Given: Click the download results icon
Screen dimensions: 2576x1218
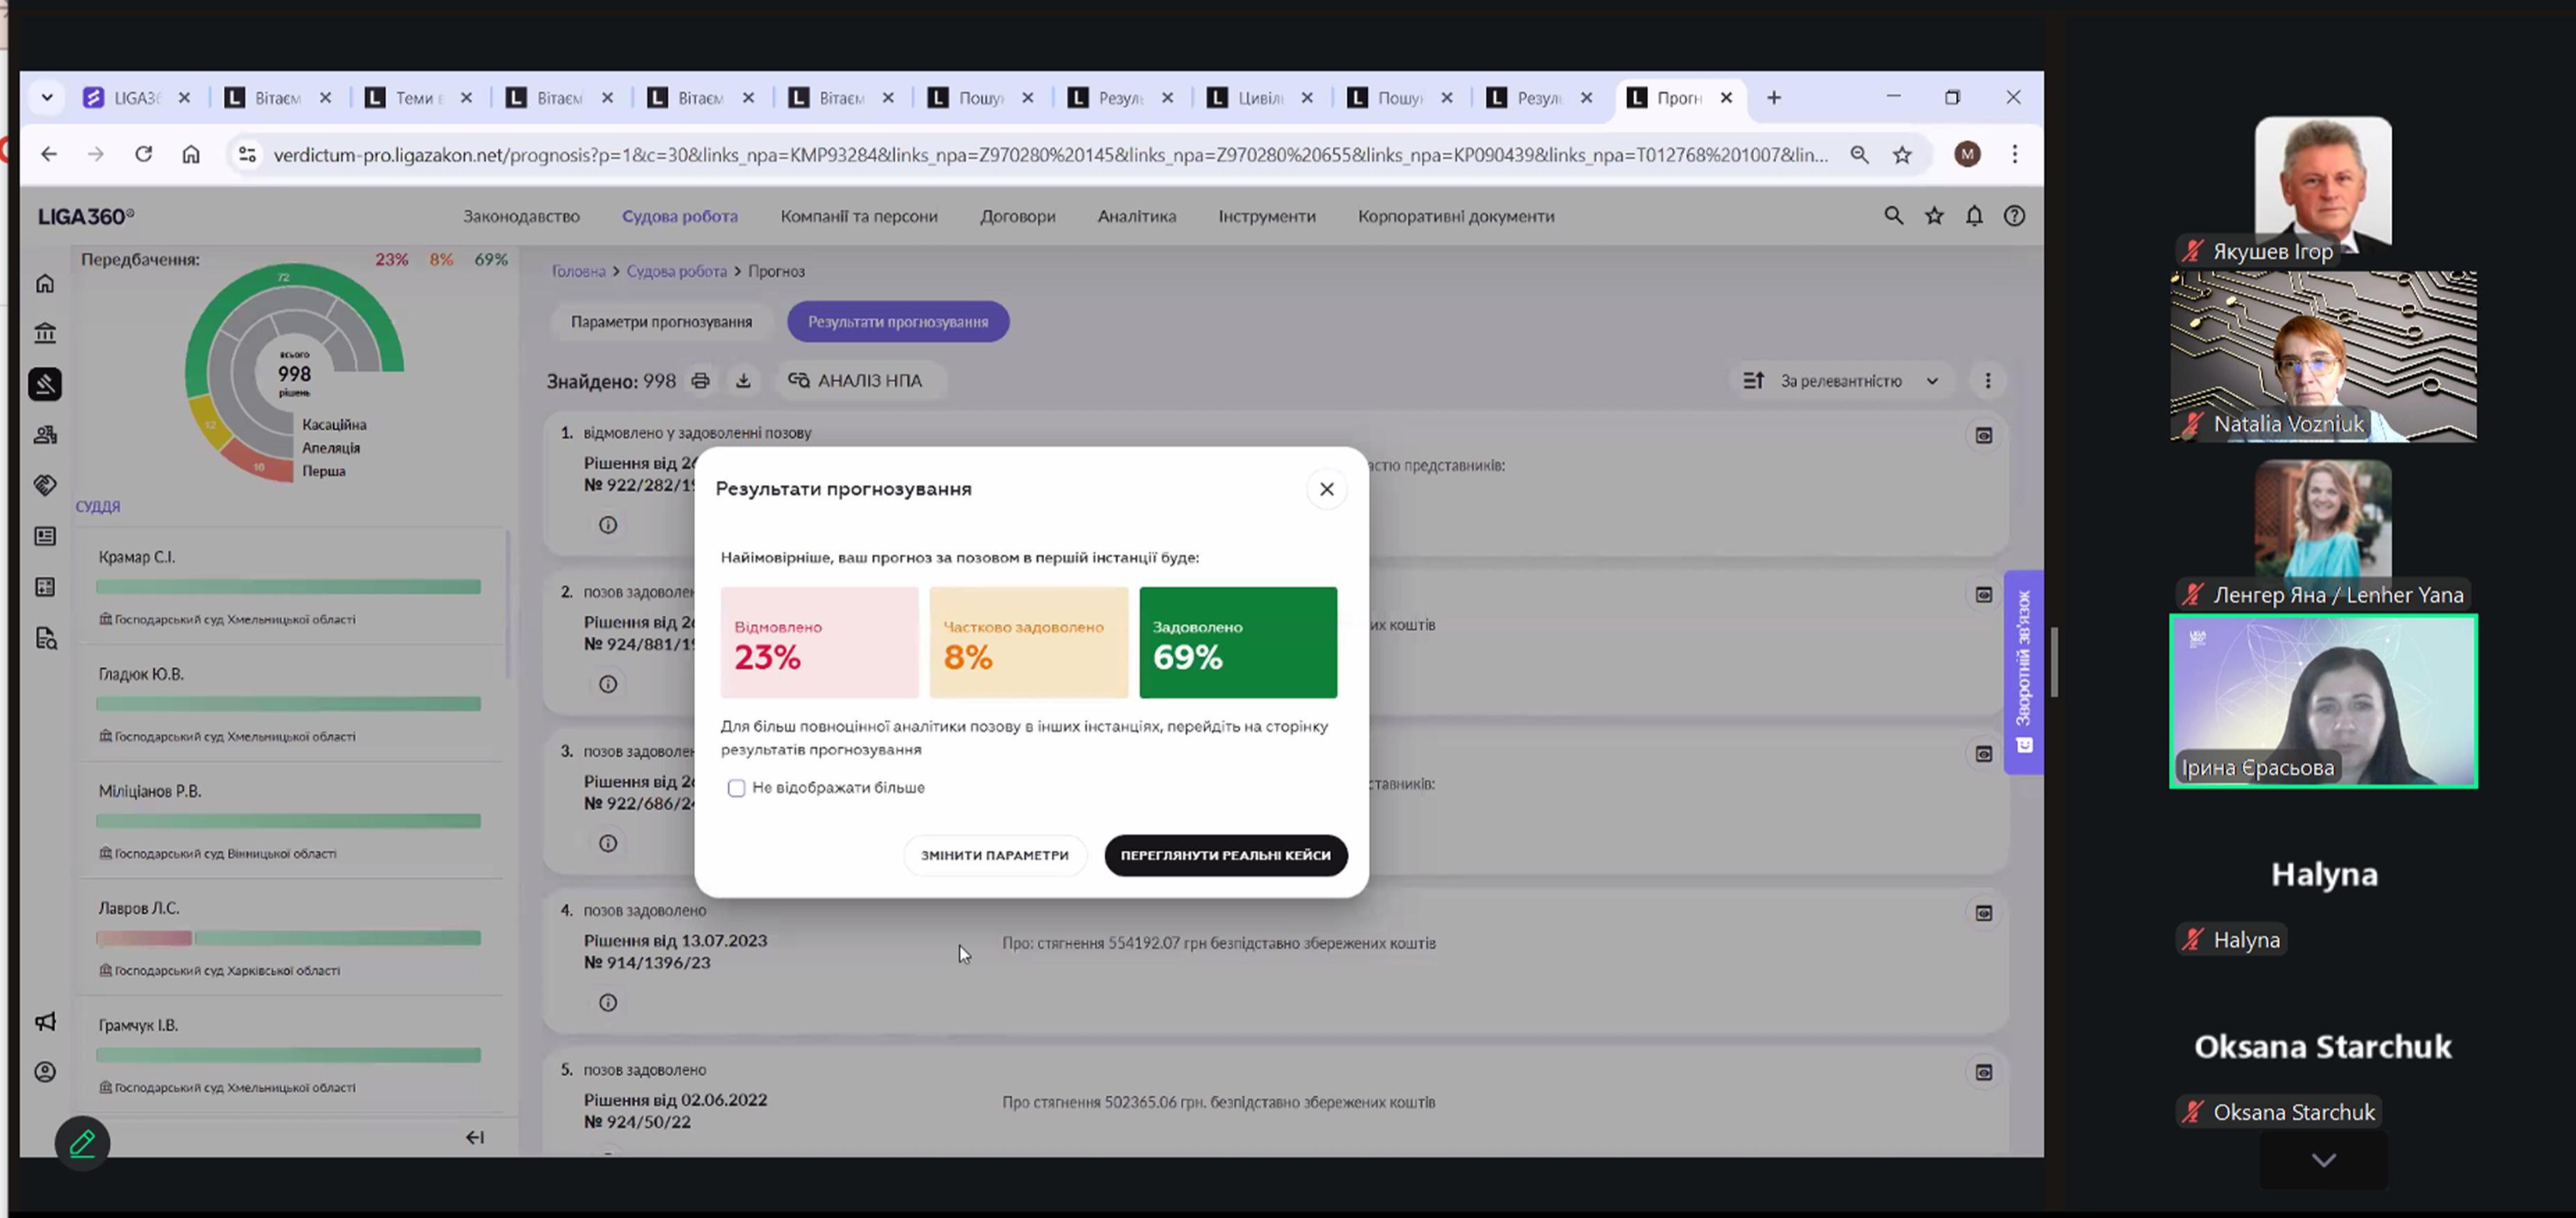Looking at the screenshot, I should pyautogui.click(x=743, y=381).
